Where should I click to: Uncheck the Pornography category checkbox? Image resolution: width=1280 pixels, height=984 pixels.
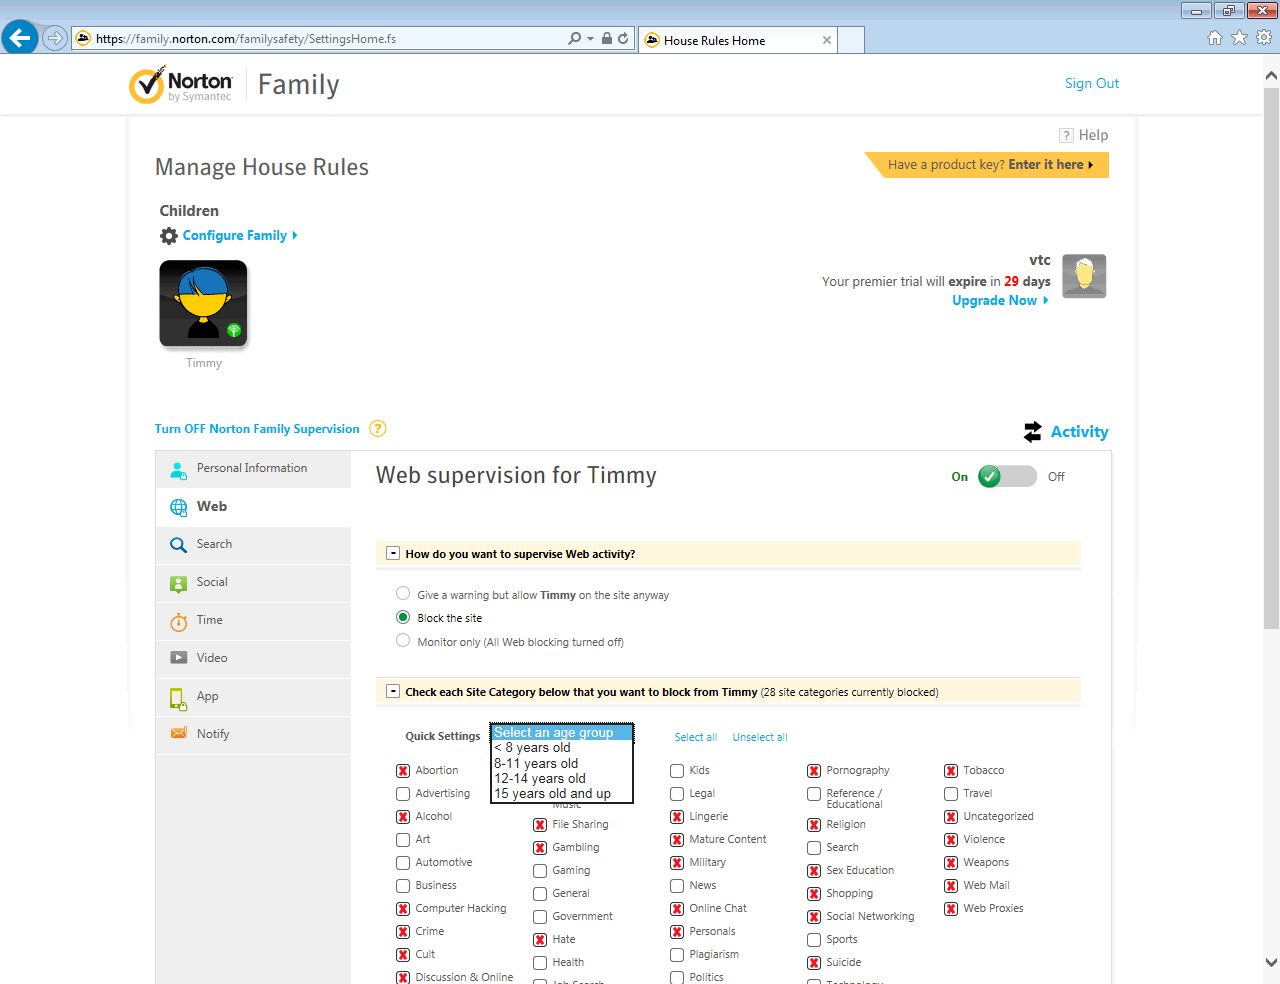click(814, 771)
